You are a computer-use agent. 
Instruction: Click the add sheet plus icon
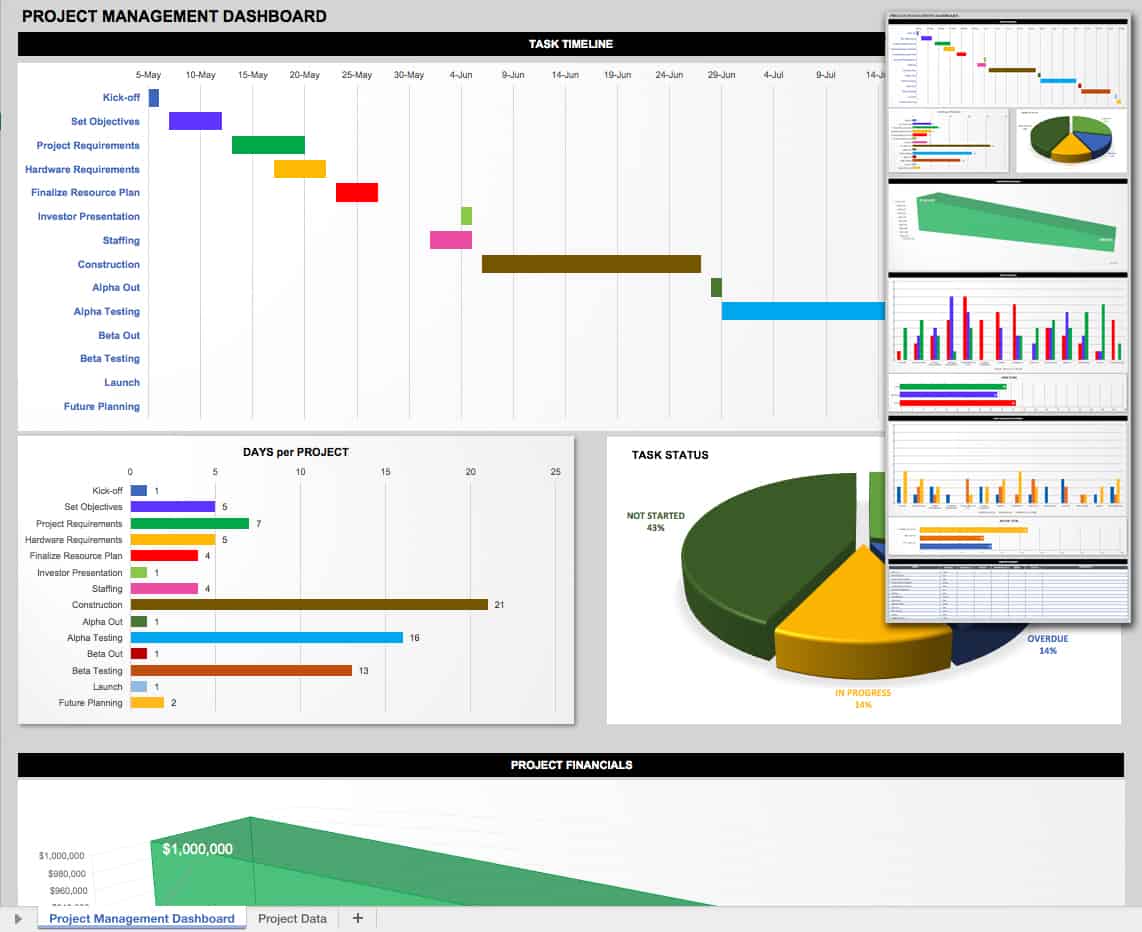[x=358, y=918]
